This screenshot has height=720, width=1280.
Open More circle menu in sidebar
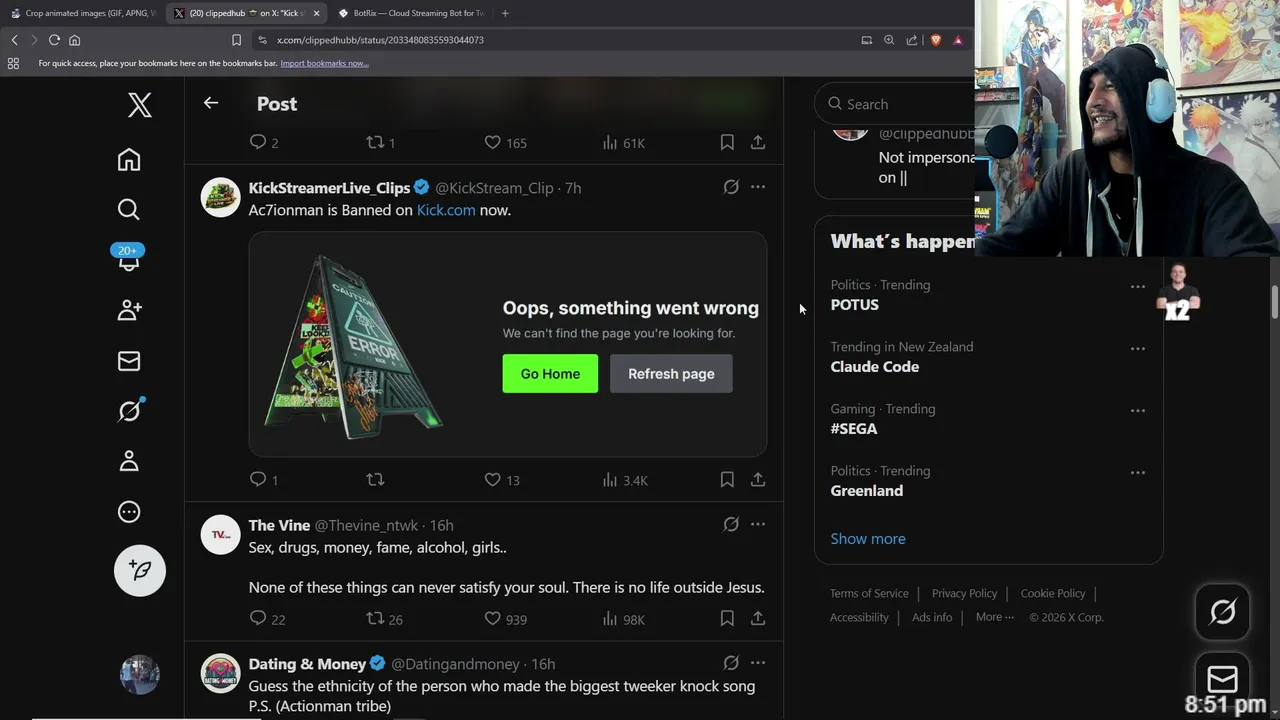point(129,512)
